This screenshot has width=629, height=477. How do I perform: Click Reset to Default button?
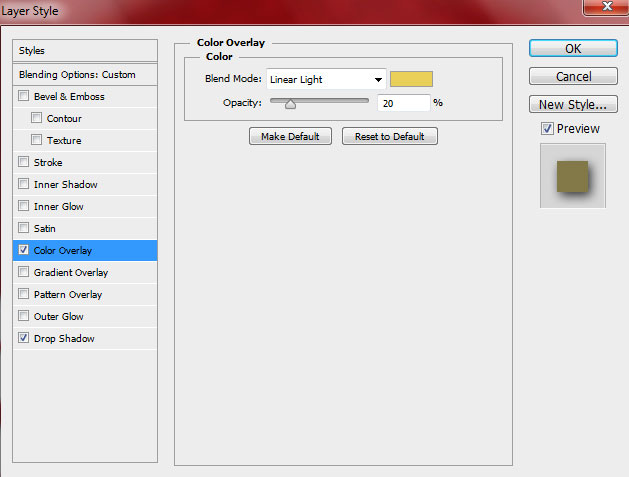[x=390, y=136]
